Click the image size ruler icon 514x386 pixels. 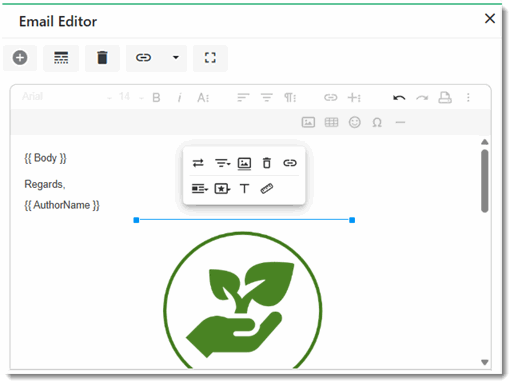point(267,189)
